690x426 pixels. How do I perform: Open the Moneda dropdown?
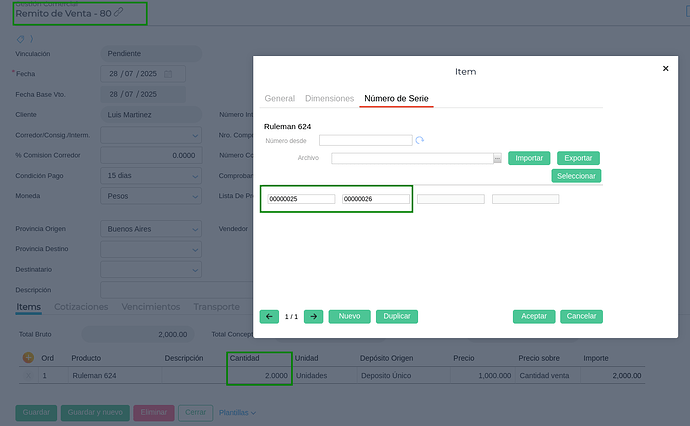[191, 196]
